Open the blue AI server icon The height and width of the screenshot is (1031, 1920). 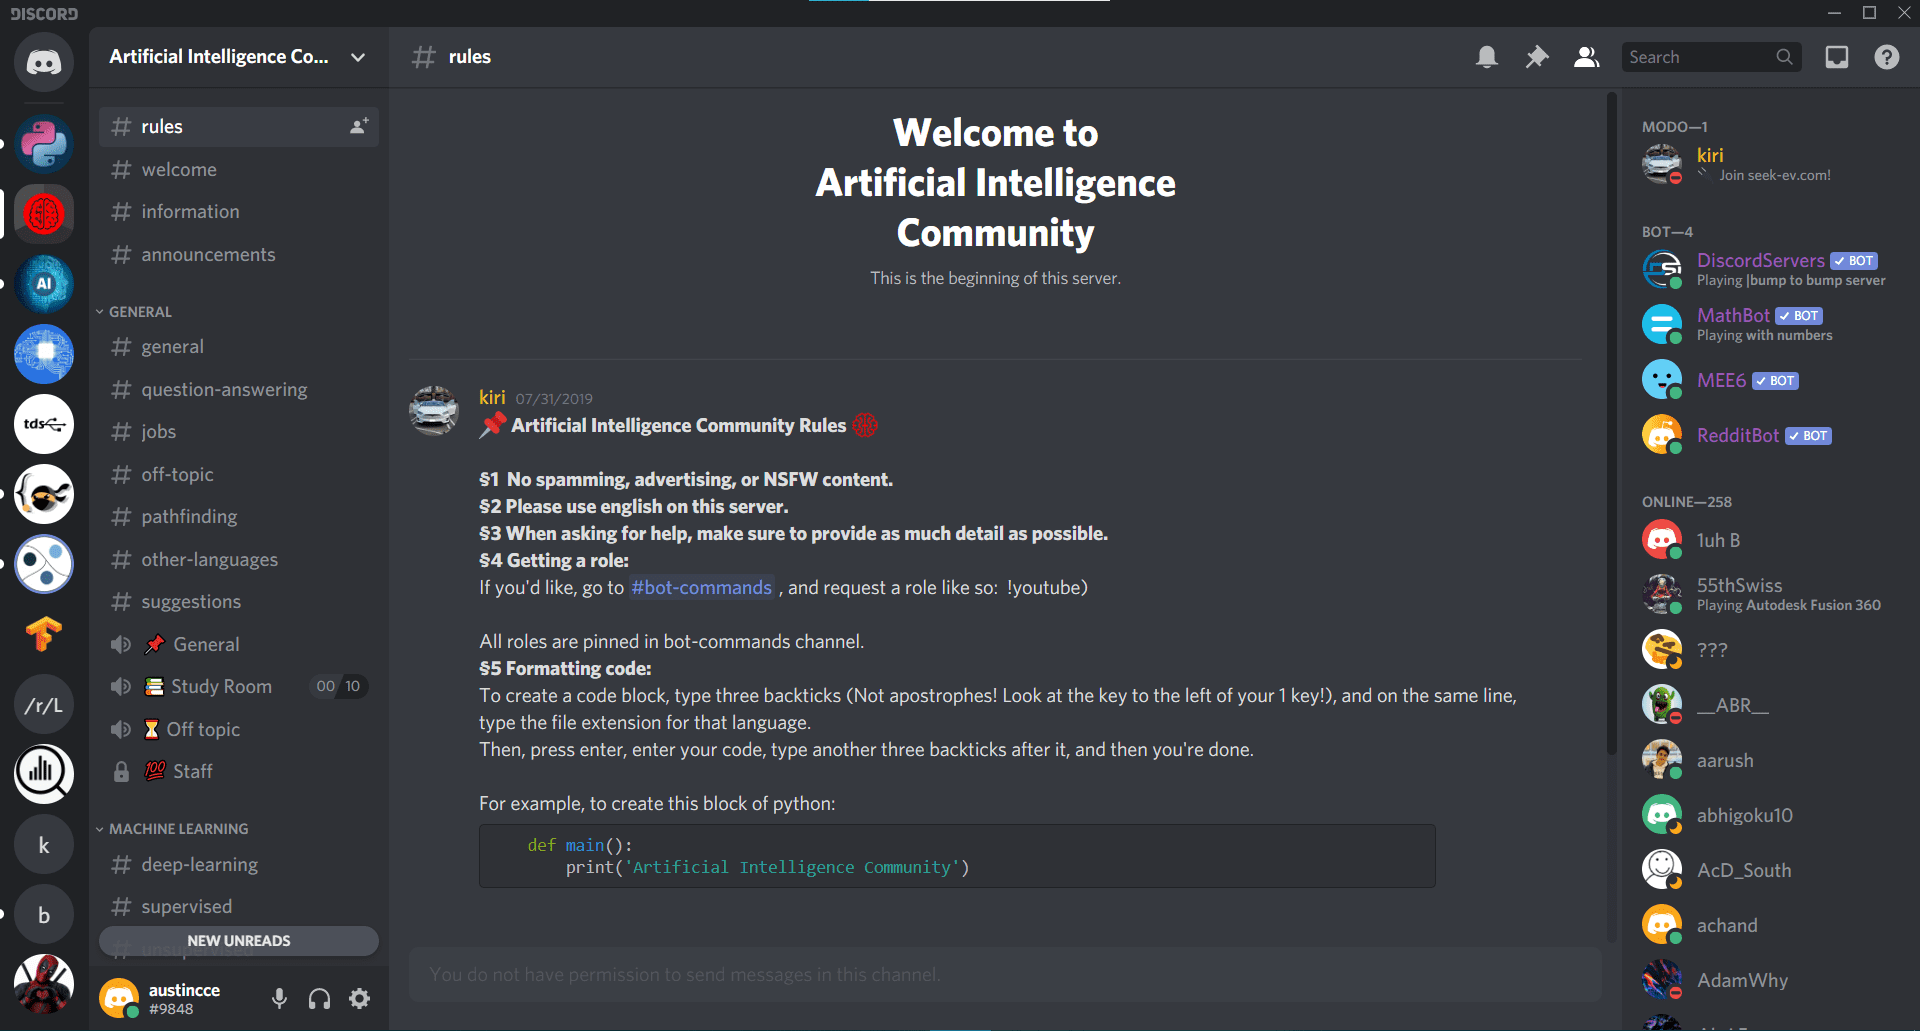click(44, 283)
